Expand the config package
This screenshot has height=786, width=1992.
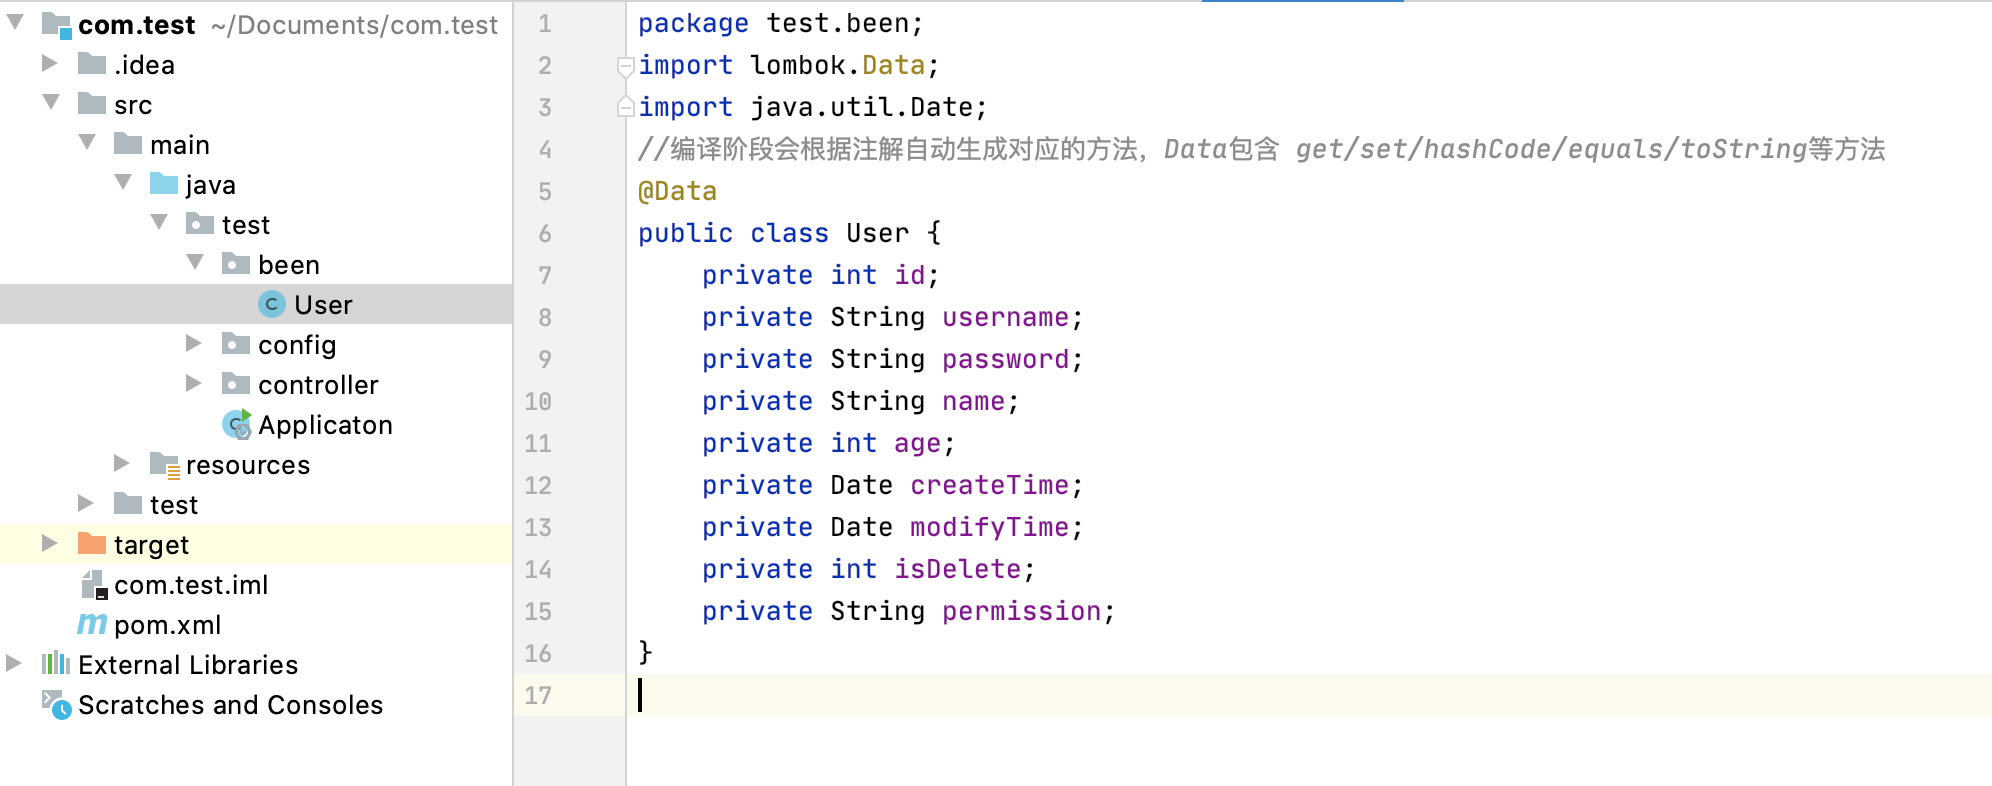point(194,344)
